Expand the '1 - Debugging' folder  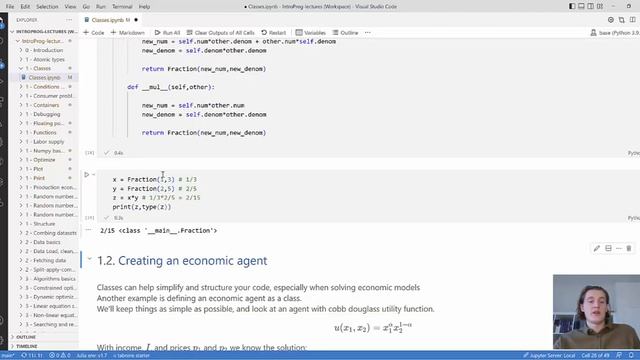coord(44,114)
